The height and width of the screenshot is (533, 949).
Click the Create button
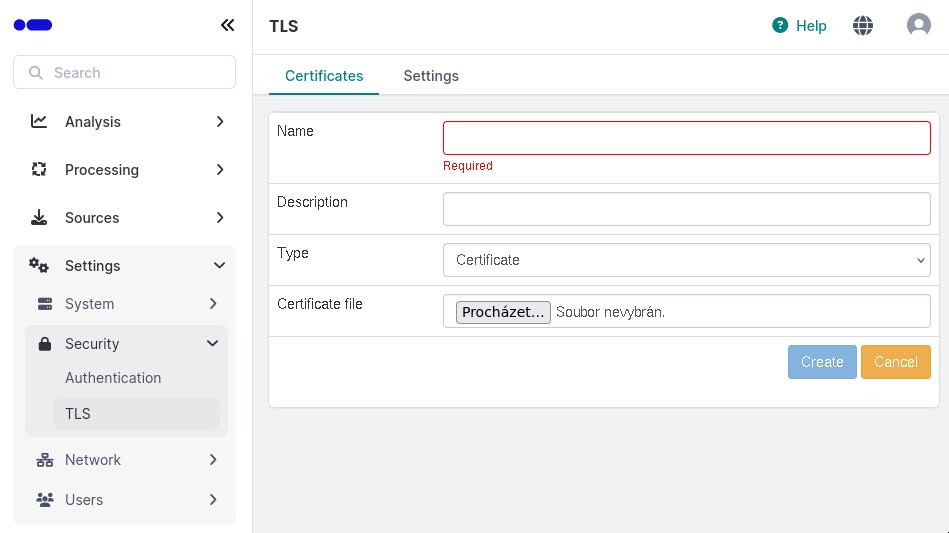point(822,362)
